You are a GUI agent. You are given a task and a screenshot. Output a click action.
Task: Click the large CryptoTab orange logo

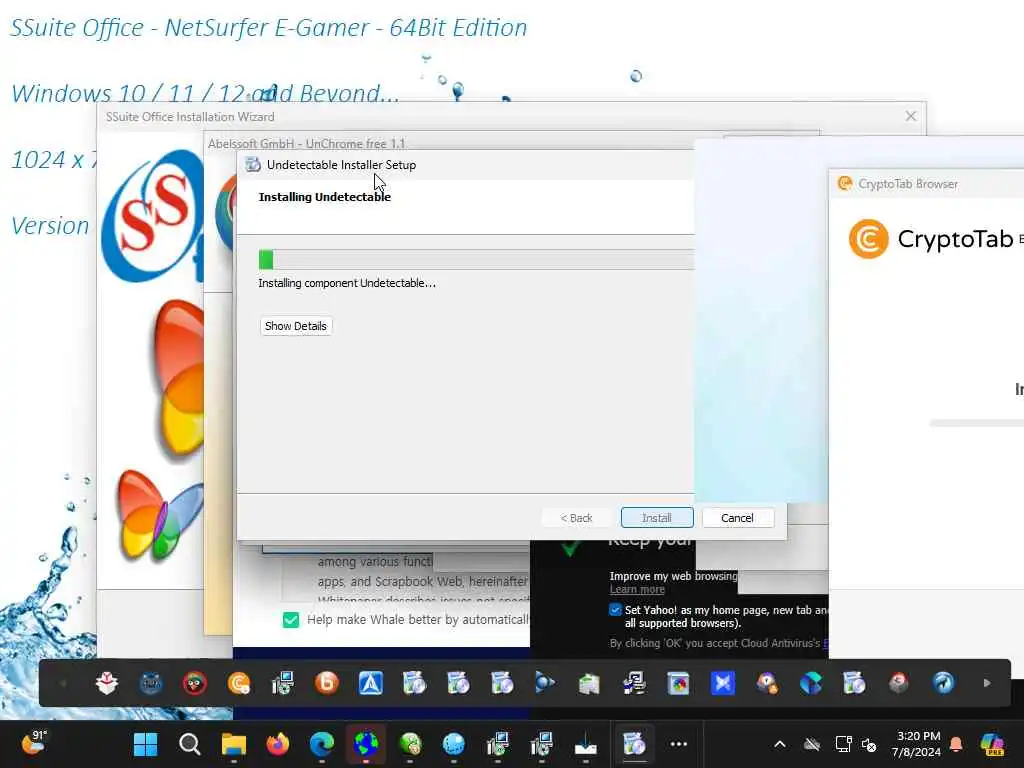pyautogui.click(x=868, y=239)
